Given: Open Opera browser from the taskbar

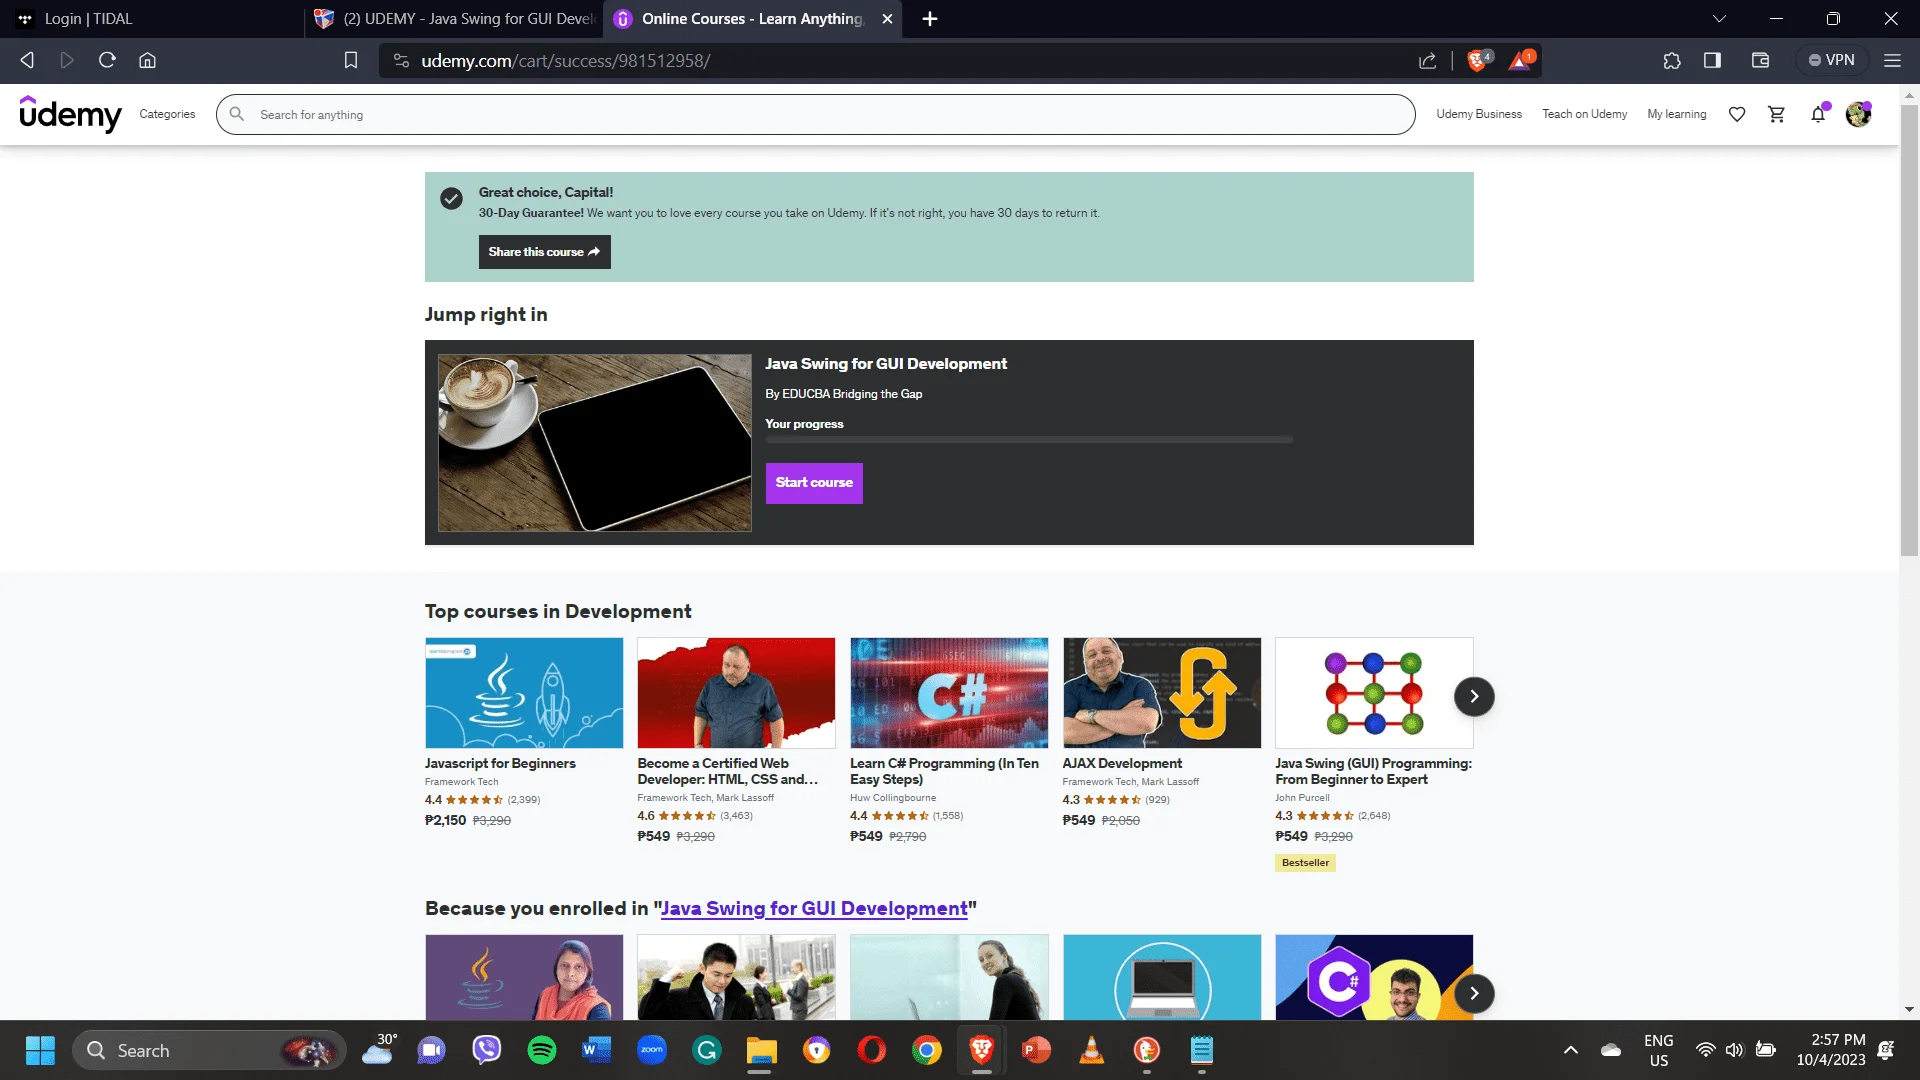Looking at the screenshot, I should click(872, 1050).
